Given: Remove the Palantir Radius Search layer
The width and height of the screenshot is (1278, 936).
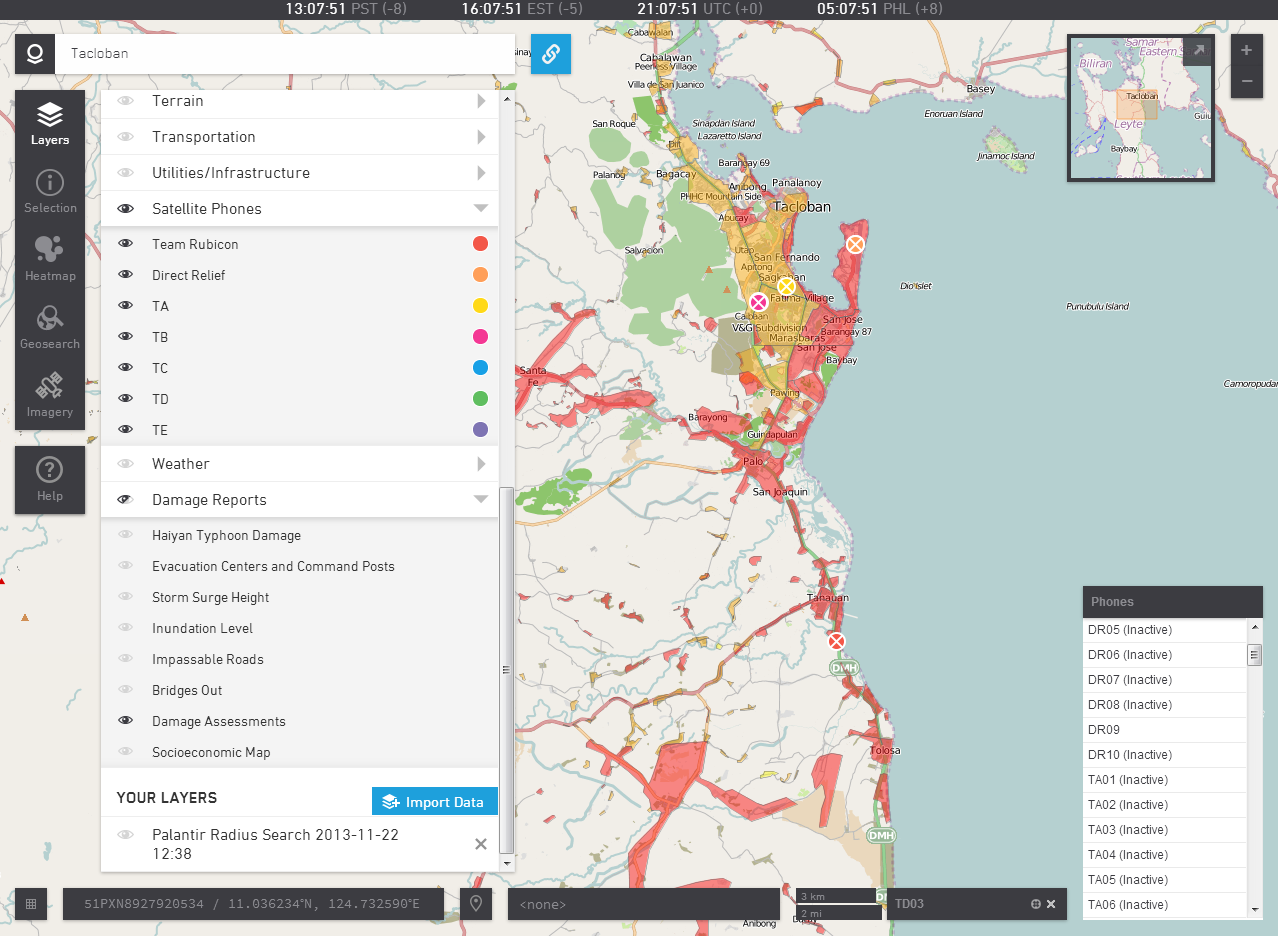Looking at the screenshot, I should click(x=481, y=844).
